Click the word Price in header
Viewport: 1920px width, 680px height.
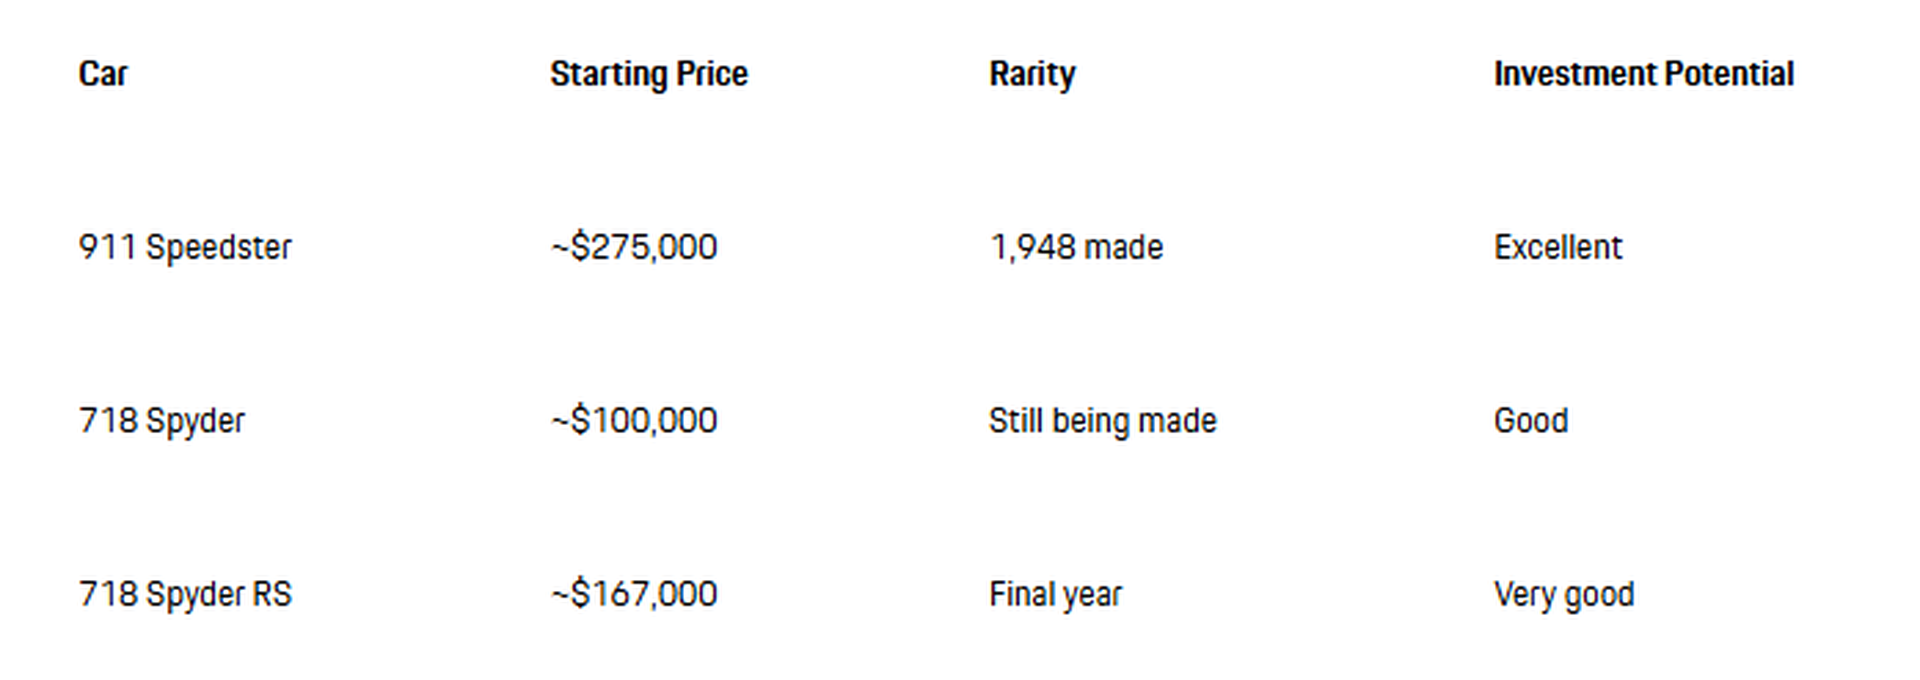click(712, 74)
